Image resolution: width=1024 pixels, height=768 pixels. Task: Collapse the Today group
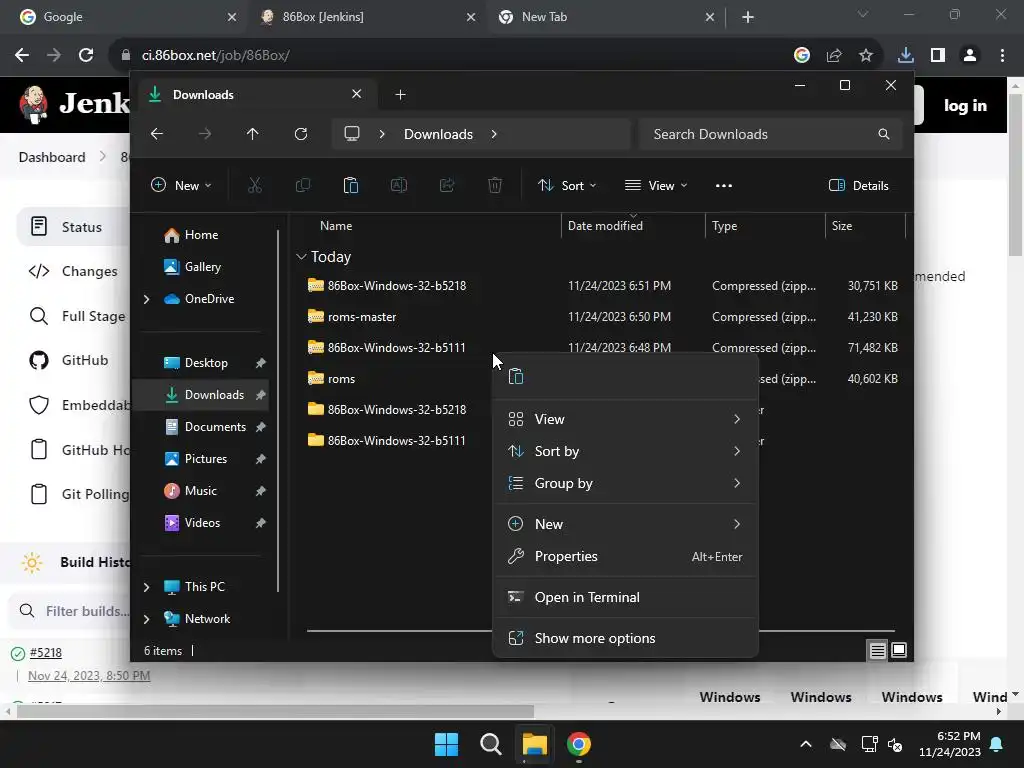click(301, 257)
